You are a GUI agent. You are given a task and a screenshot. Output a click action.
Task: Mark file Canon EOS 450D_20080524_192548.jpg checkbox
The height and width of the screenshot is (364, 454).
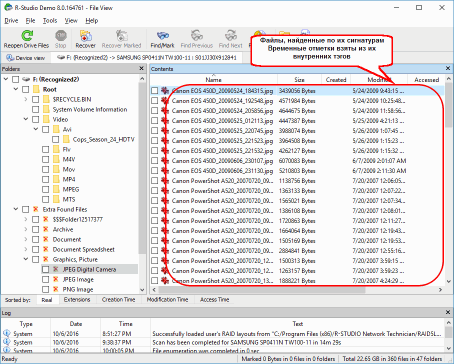pyautogui.click(x=154, y=101)
